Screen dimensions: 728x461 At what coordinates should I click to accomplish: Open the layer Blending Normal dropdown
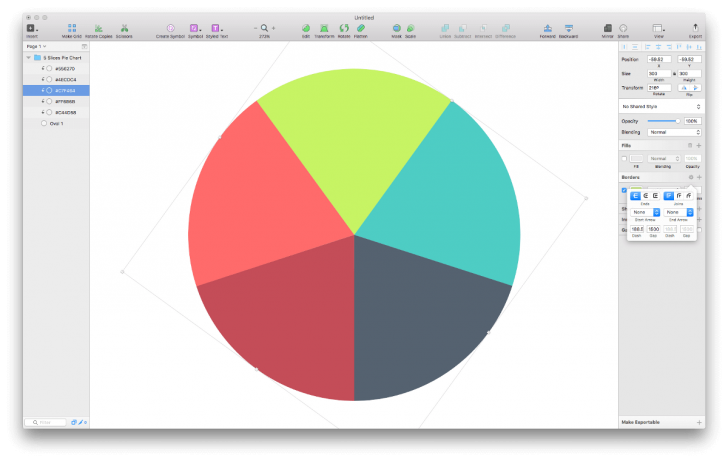click(674, 132)
